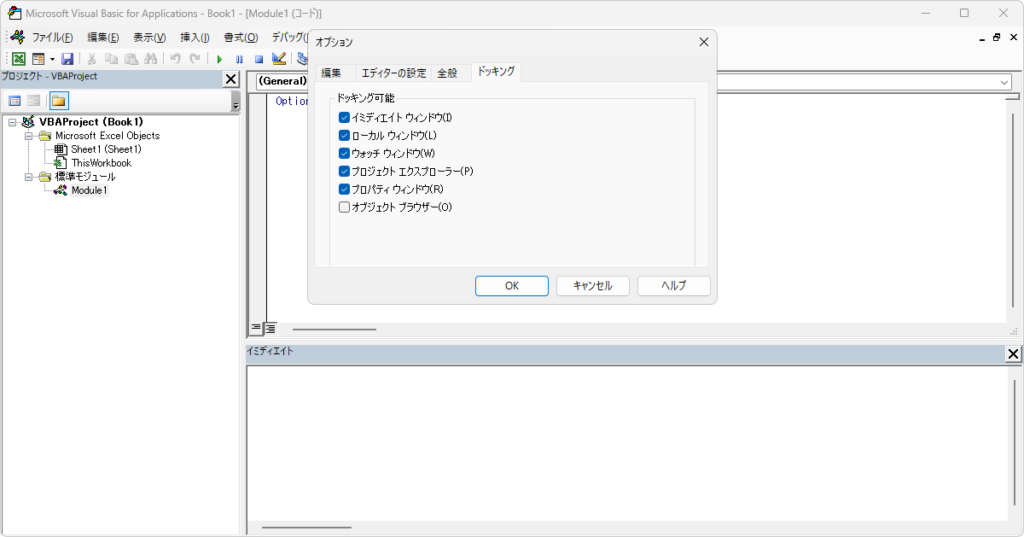Click the Paste clipboard toolbar icon
Screen dimensions: 1024x537
click(131, 59)
